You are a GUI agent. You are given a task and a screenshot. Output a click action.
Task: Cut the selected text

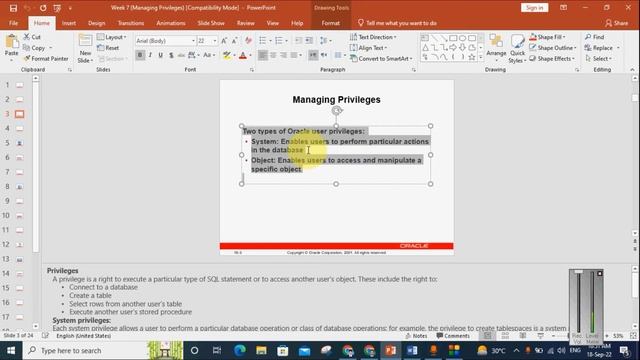(x=32, y=37)
